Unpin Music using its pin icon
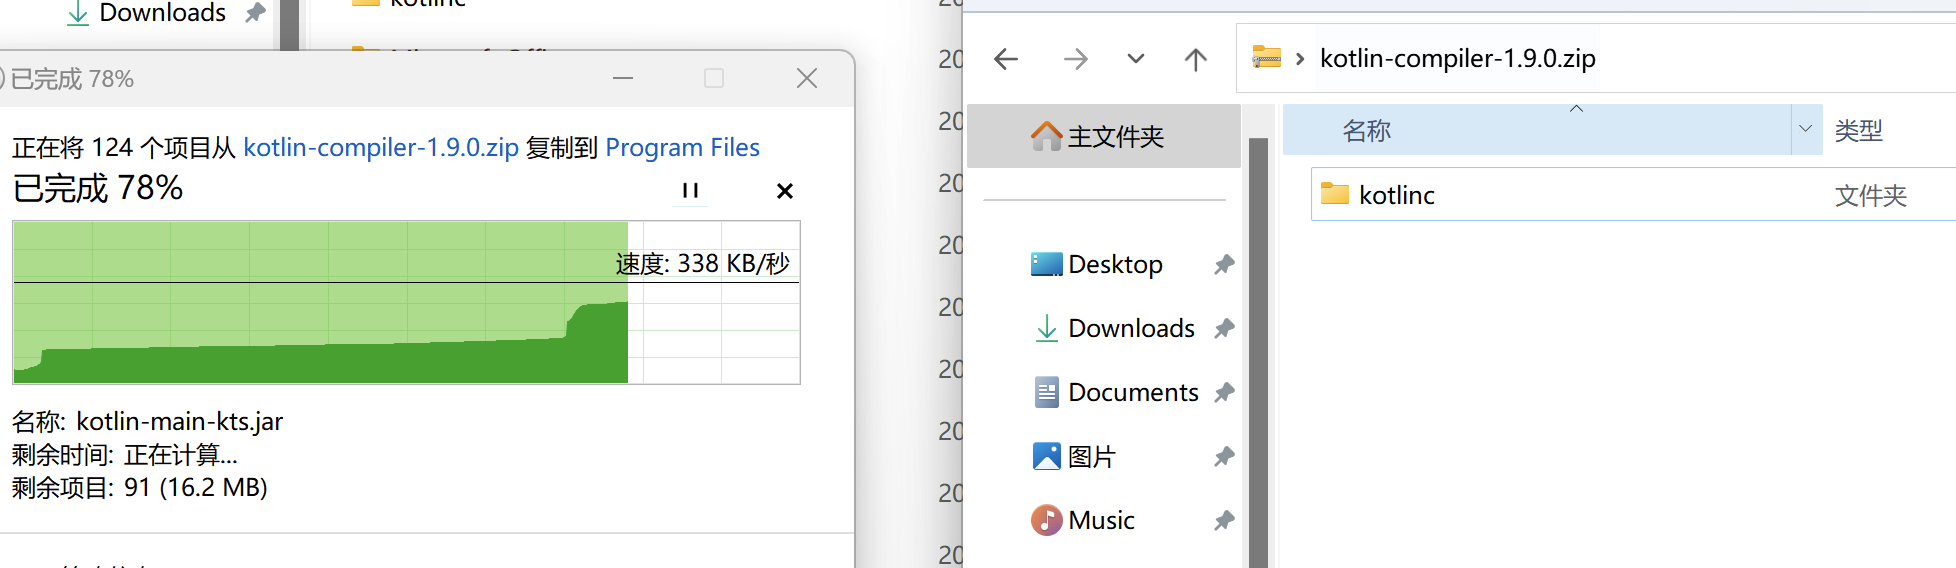The height and width of the screenshot is (568, 1956). [x=1224, y=521]
